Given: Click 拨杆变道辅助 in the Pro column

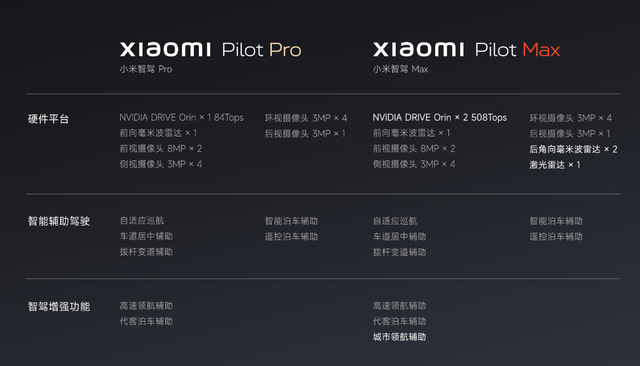Looking at the screenshot, I should tap(146, 252).
